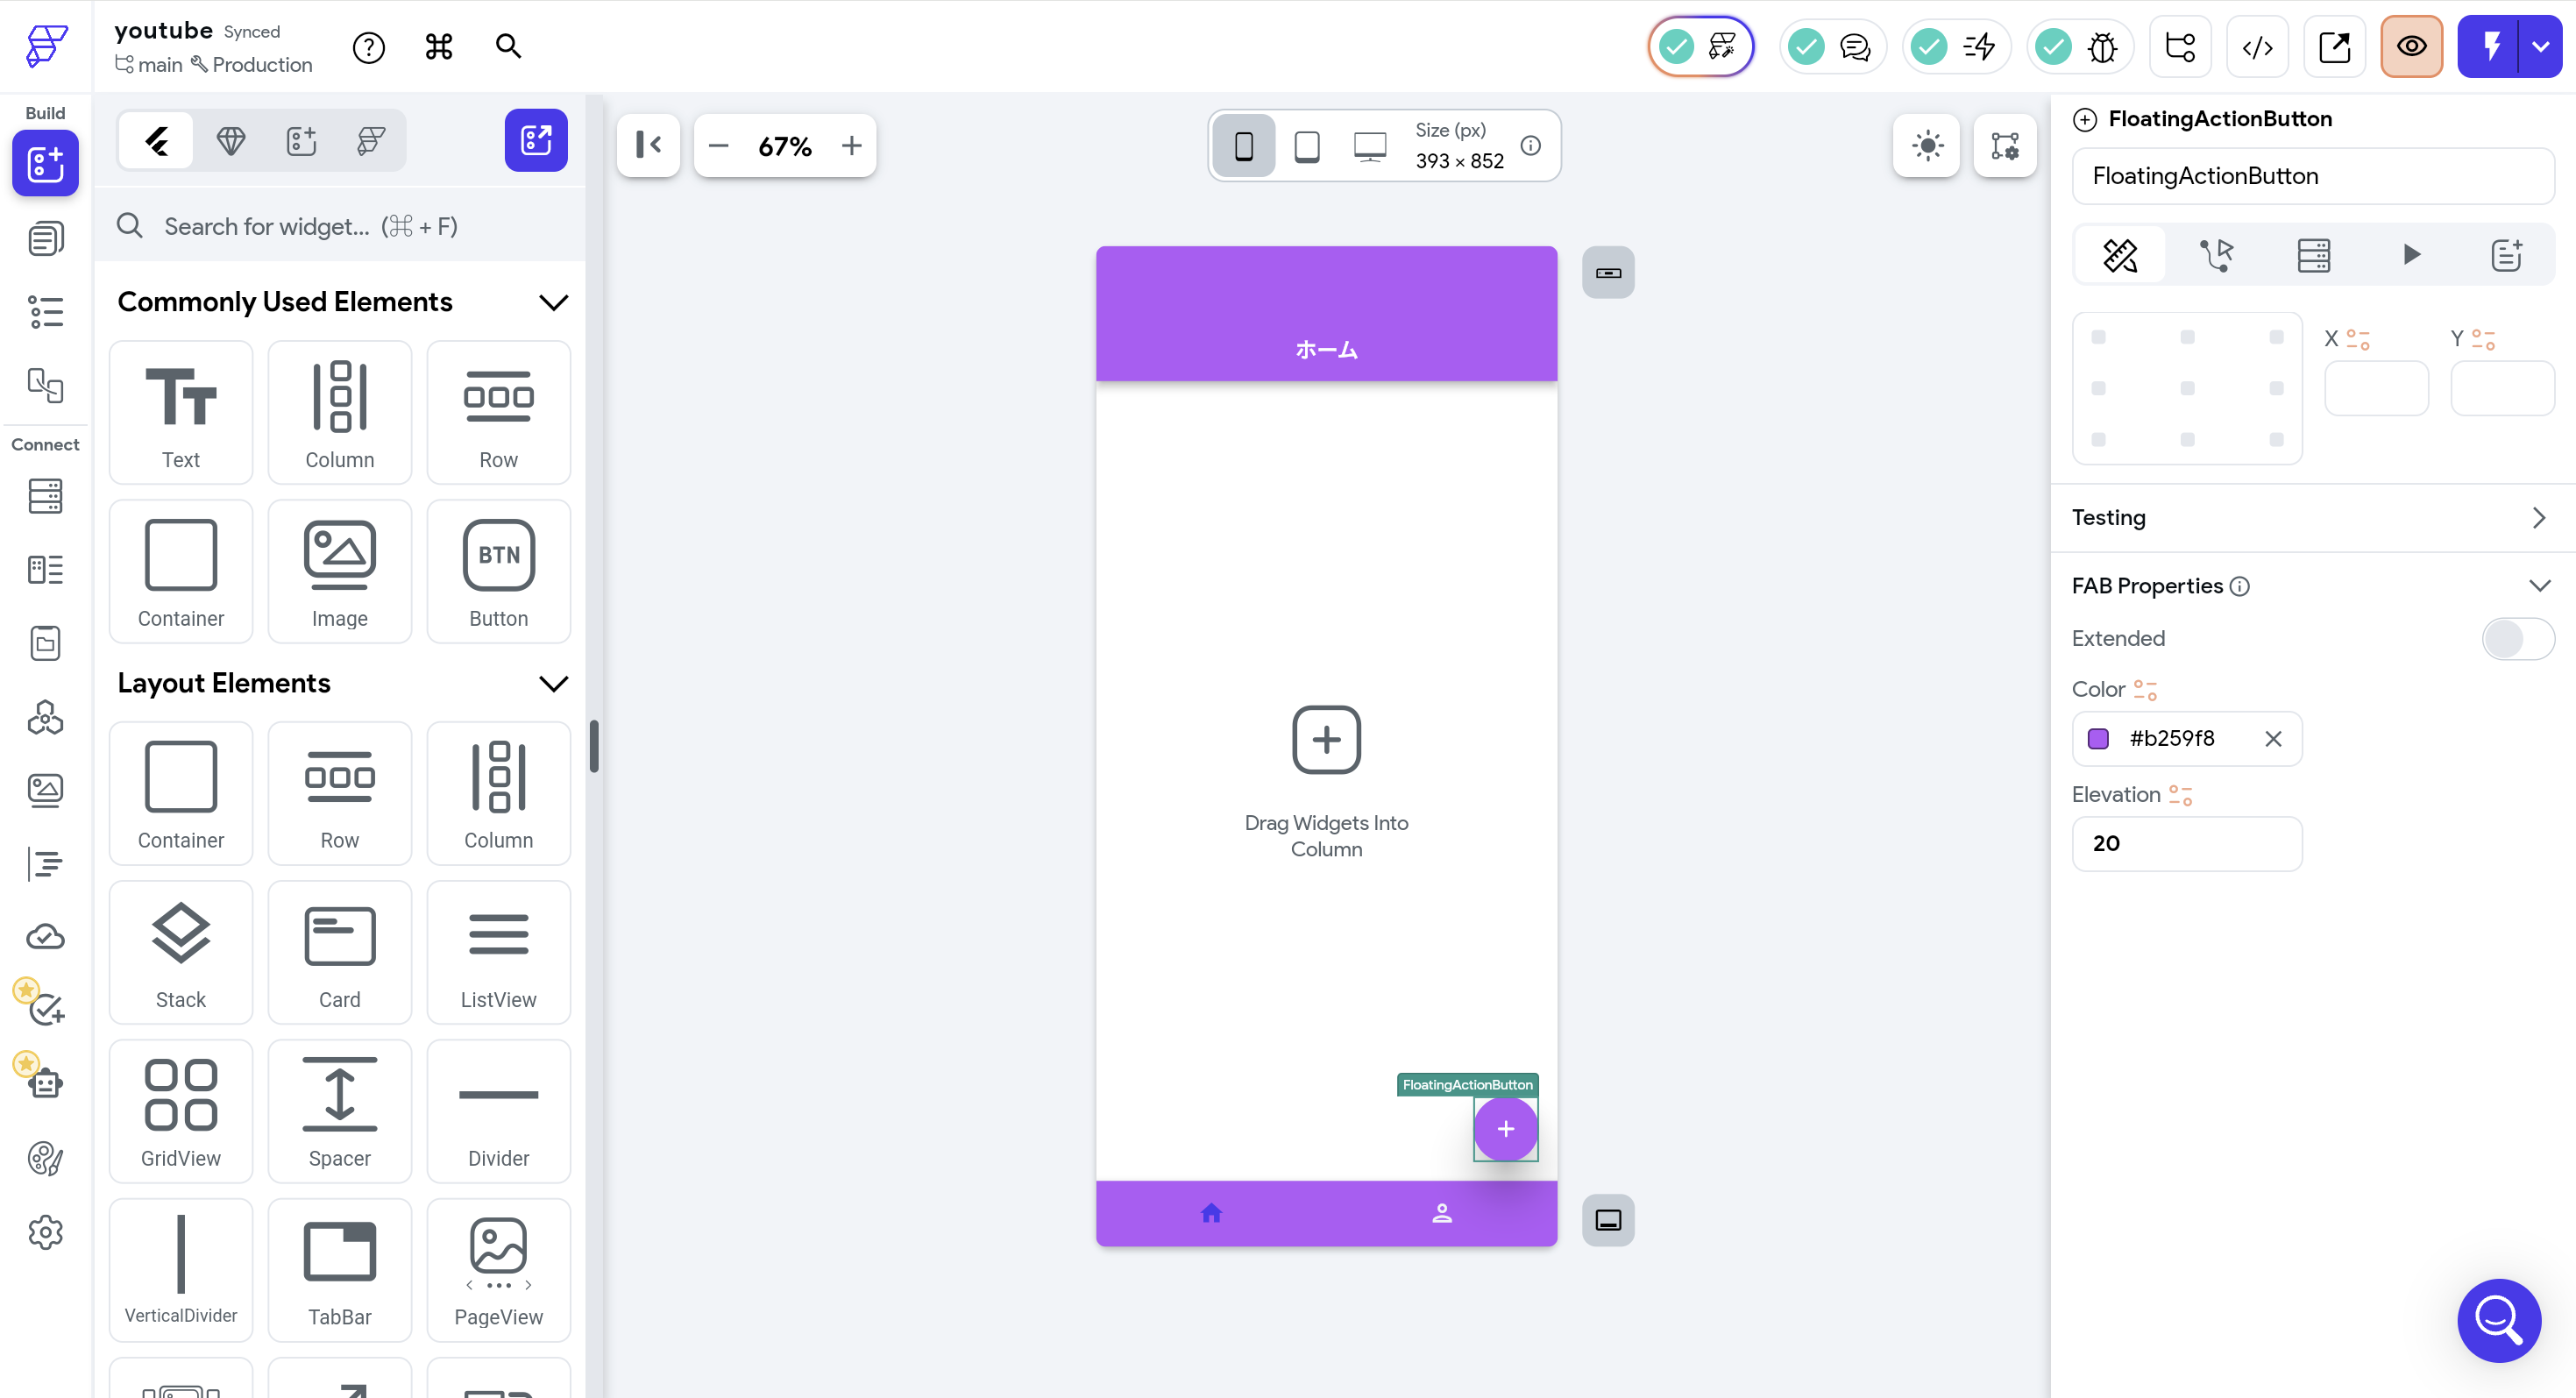Click the debug bug icon
This screenshot has height=1398, width=2576.
[x=2103, y=47]
